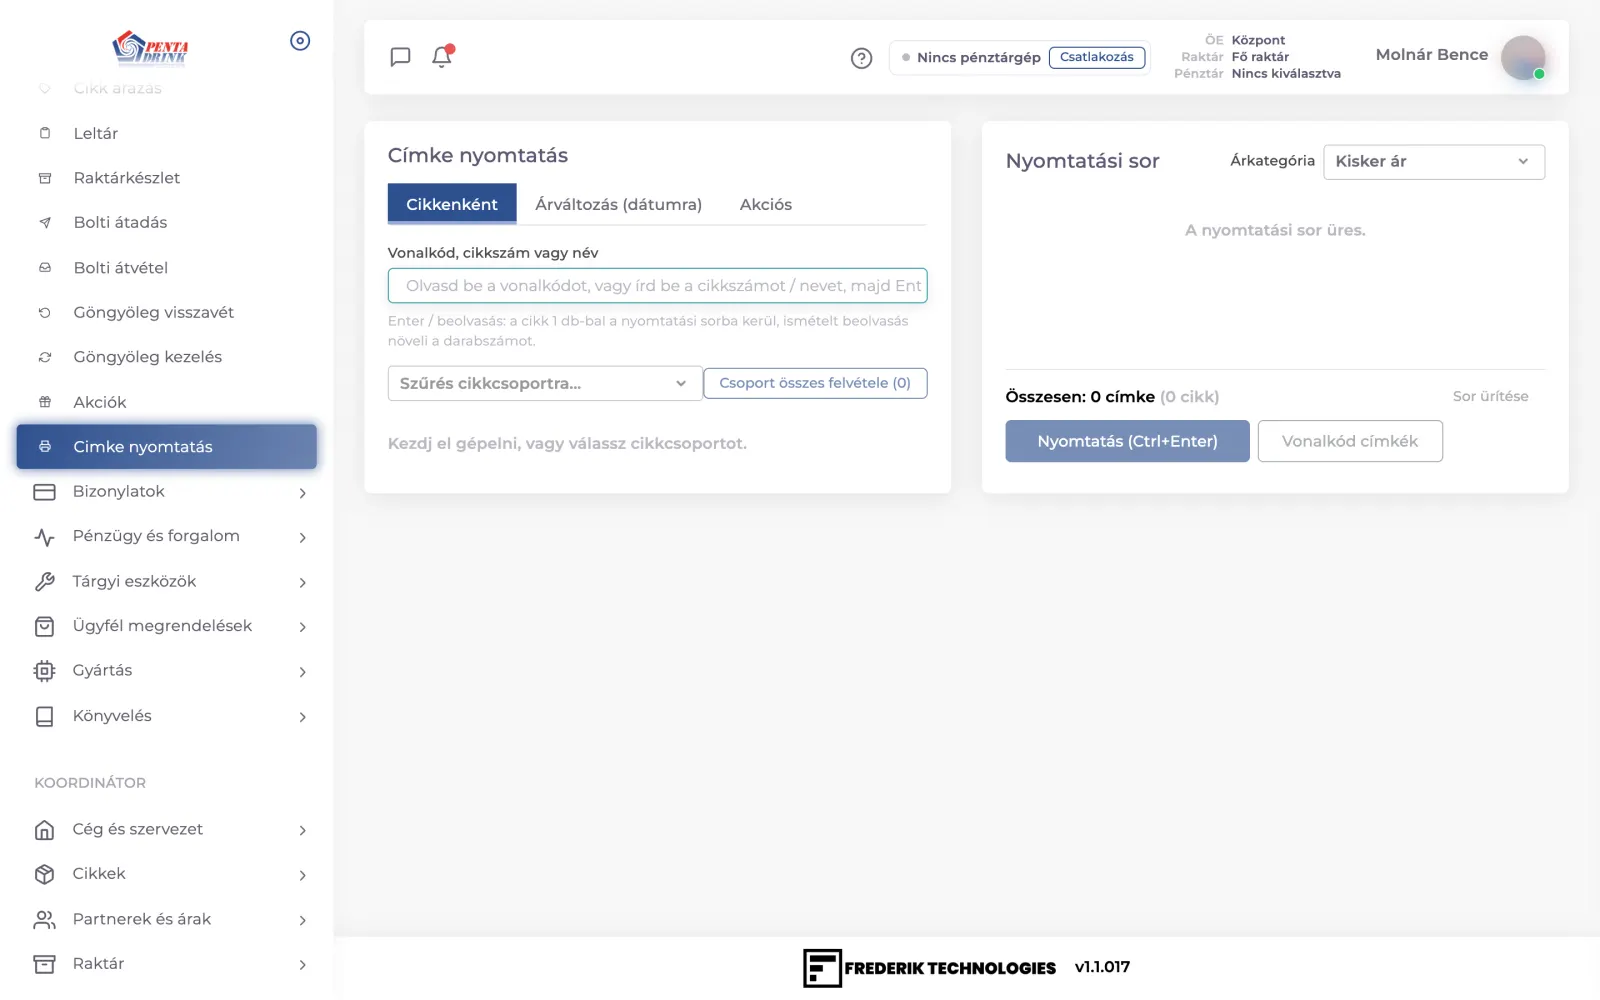Open the user avatar menu
This screenshot has height=1000, width=1600.
1523,58
